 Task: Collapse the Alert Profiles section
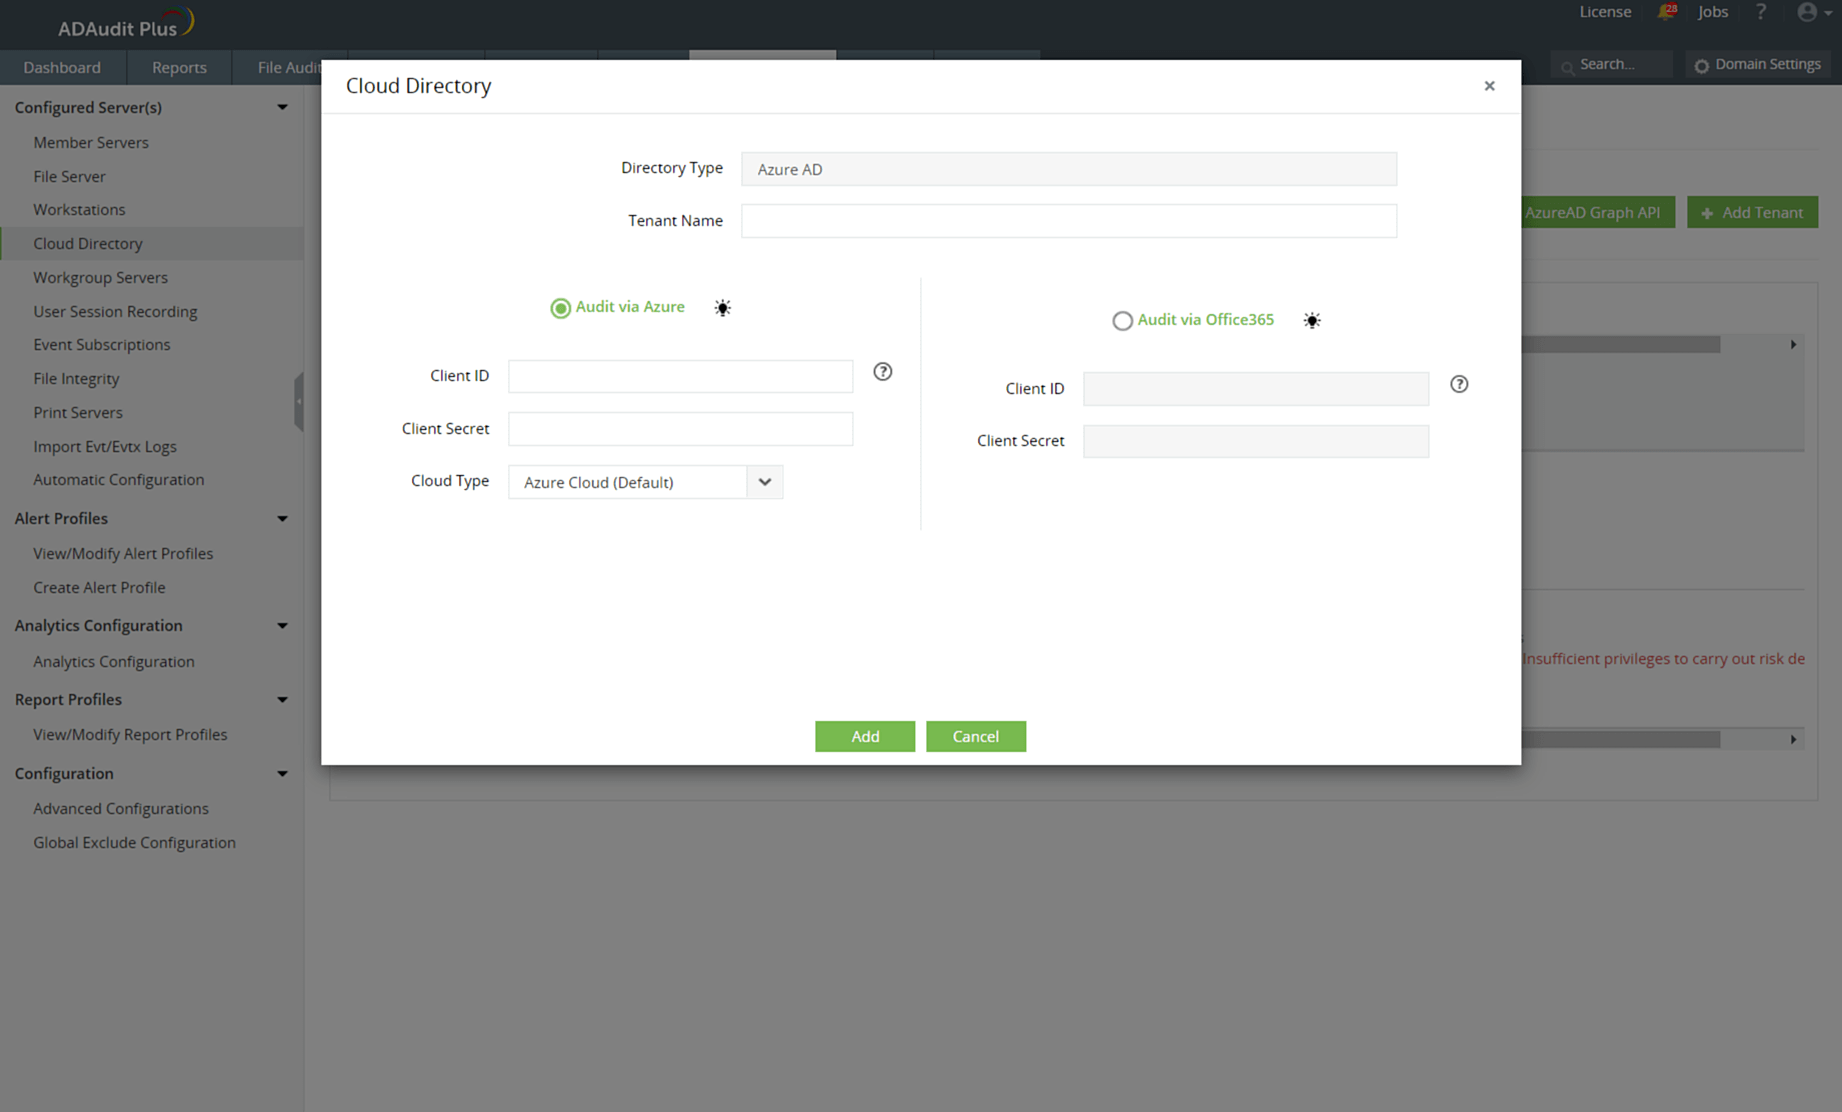pyautogui.click(x=282, y=518)
